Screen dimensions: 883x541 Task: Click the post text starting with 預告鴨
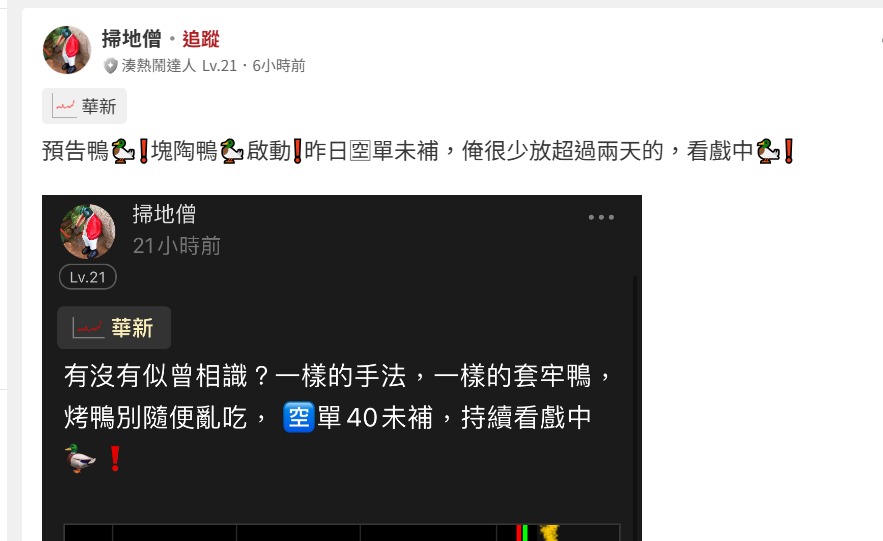tap(418, 151)
